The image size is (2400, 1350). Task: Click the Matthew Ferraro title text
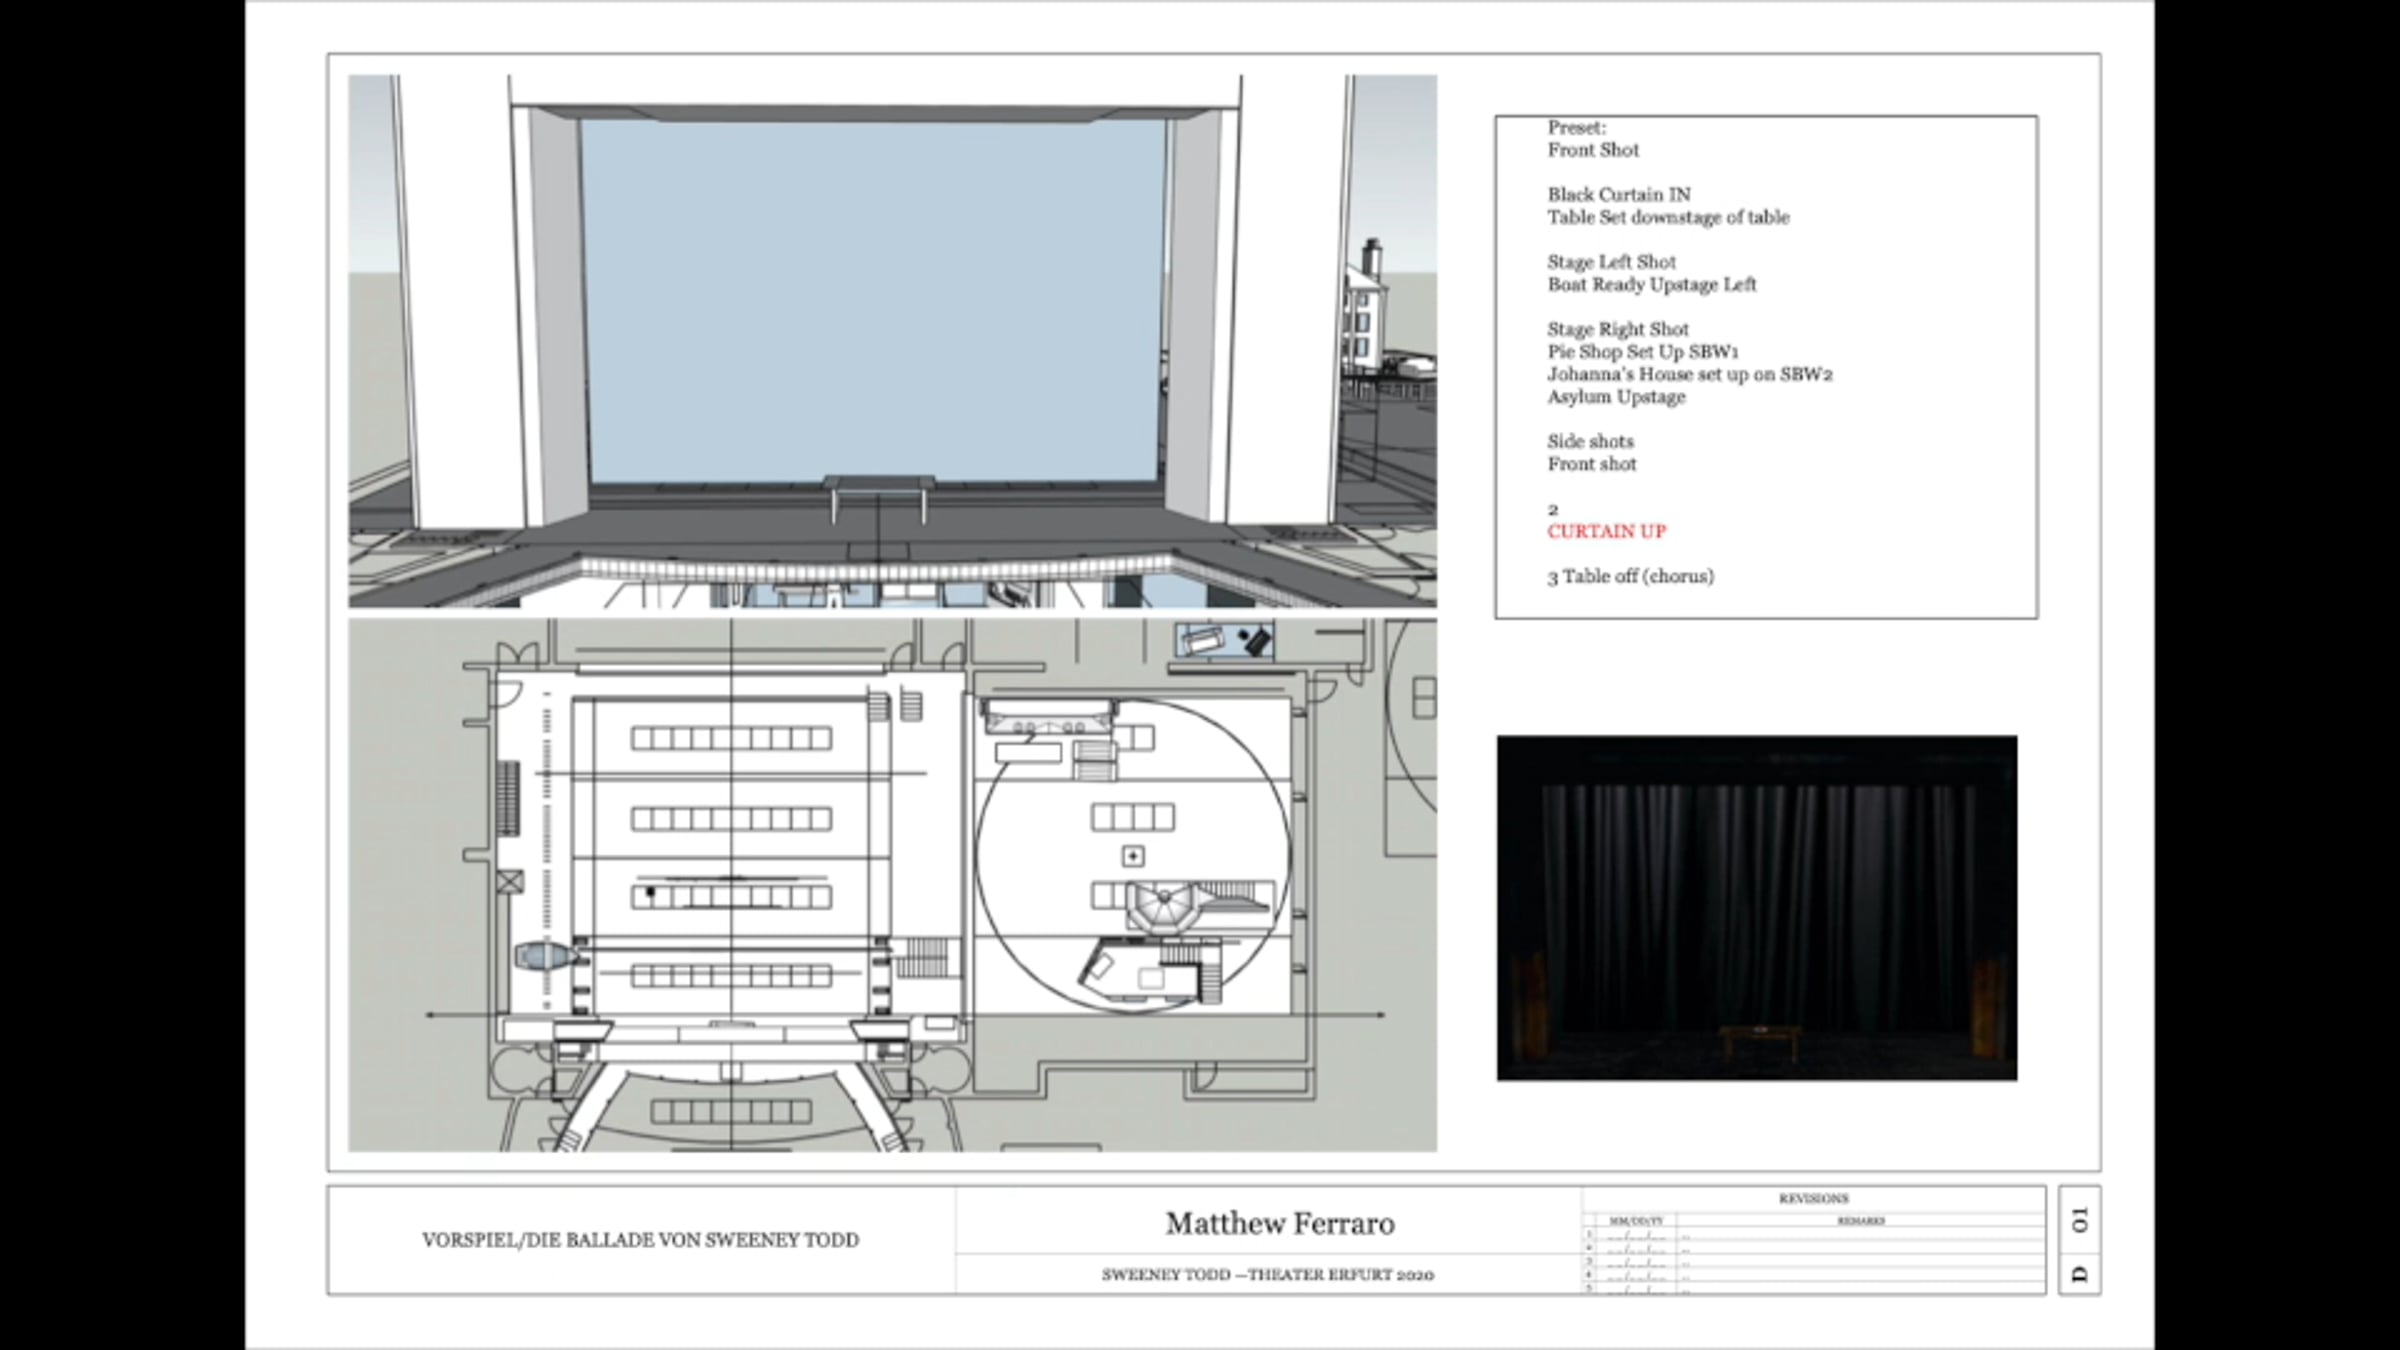point(1279,1223)
